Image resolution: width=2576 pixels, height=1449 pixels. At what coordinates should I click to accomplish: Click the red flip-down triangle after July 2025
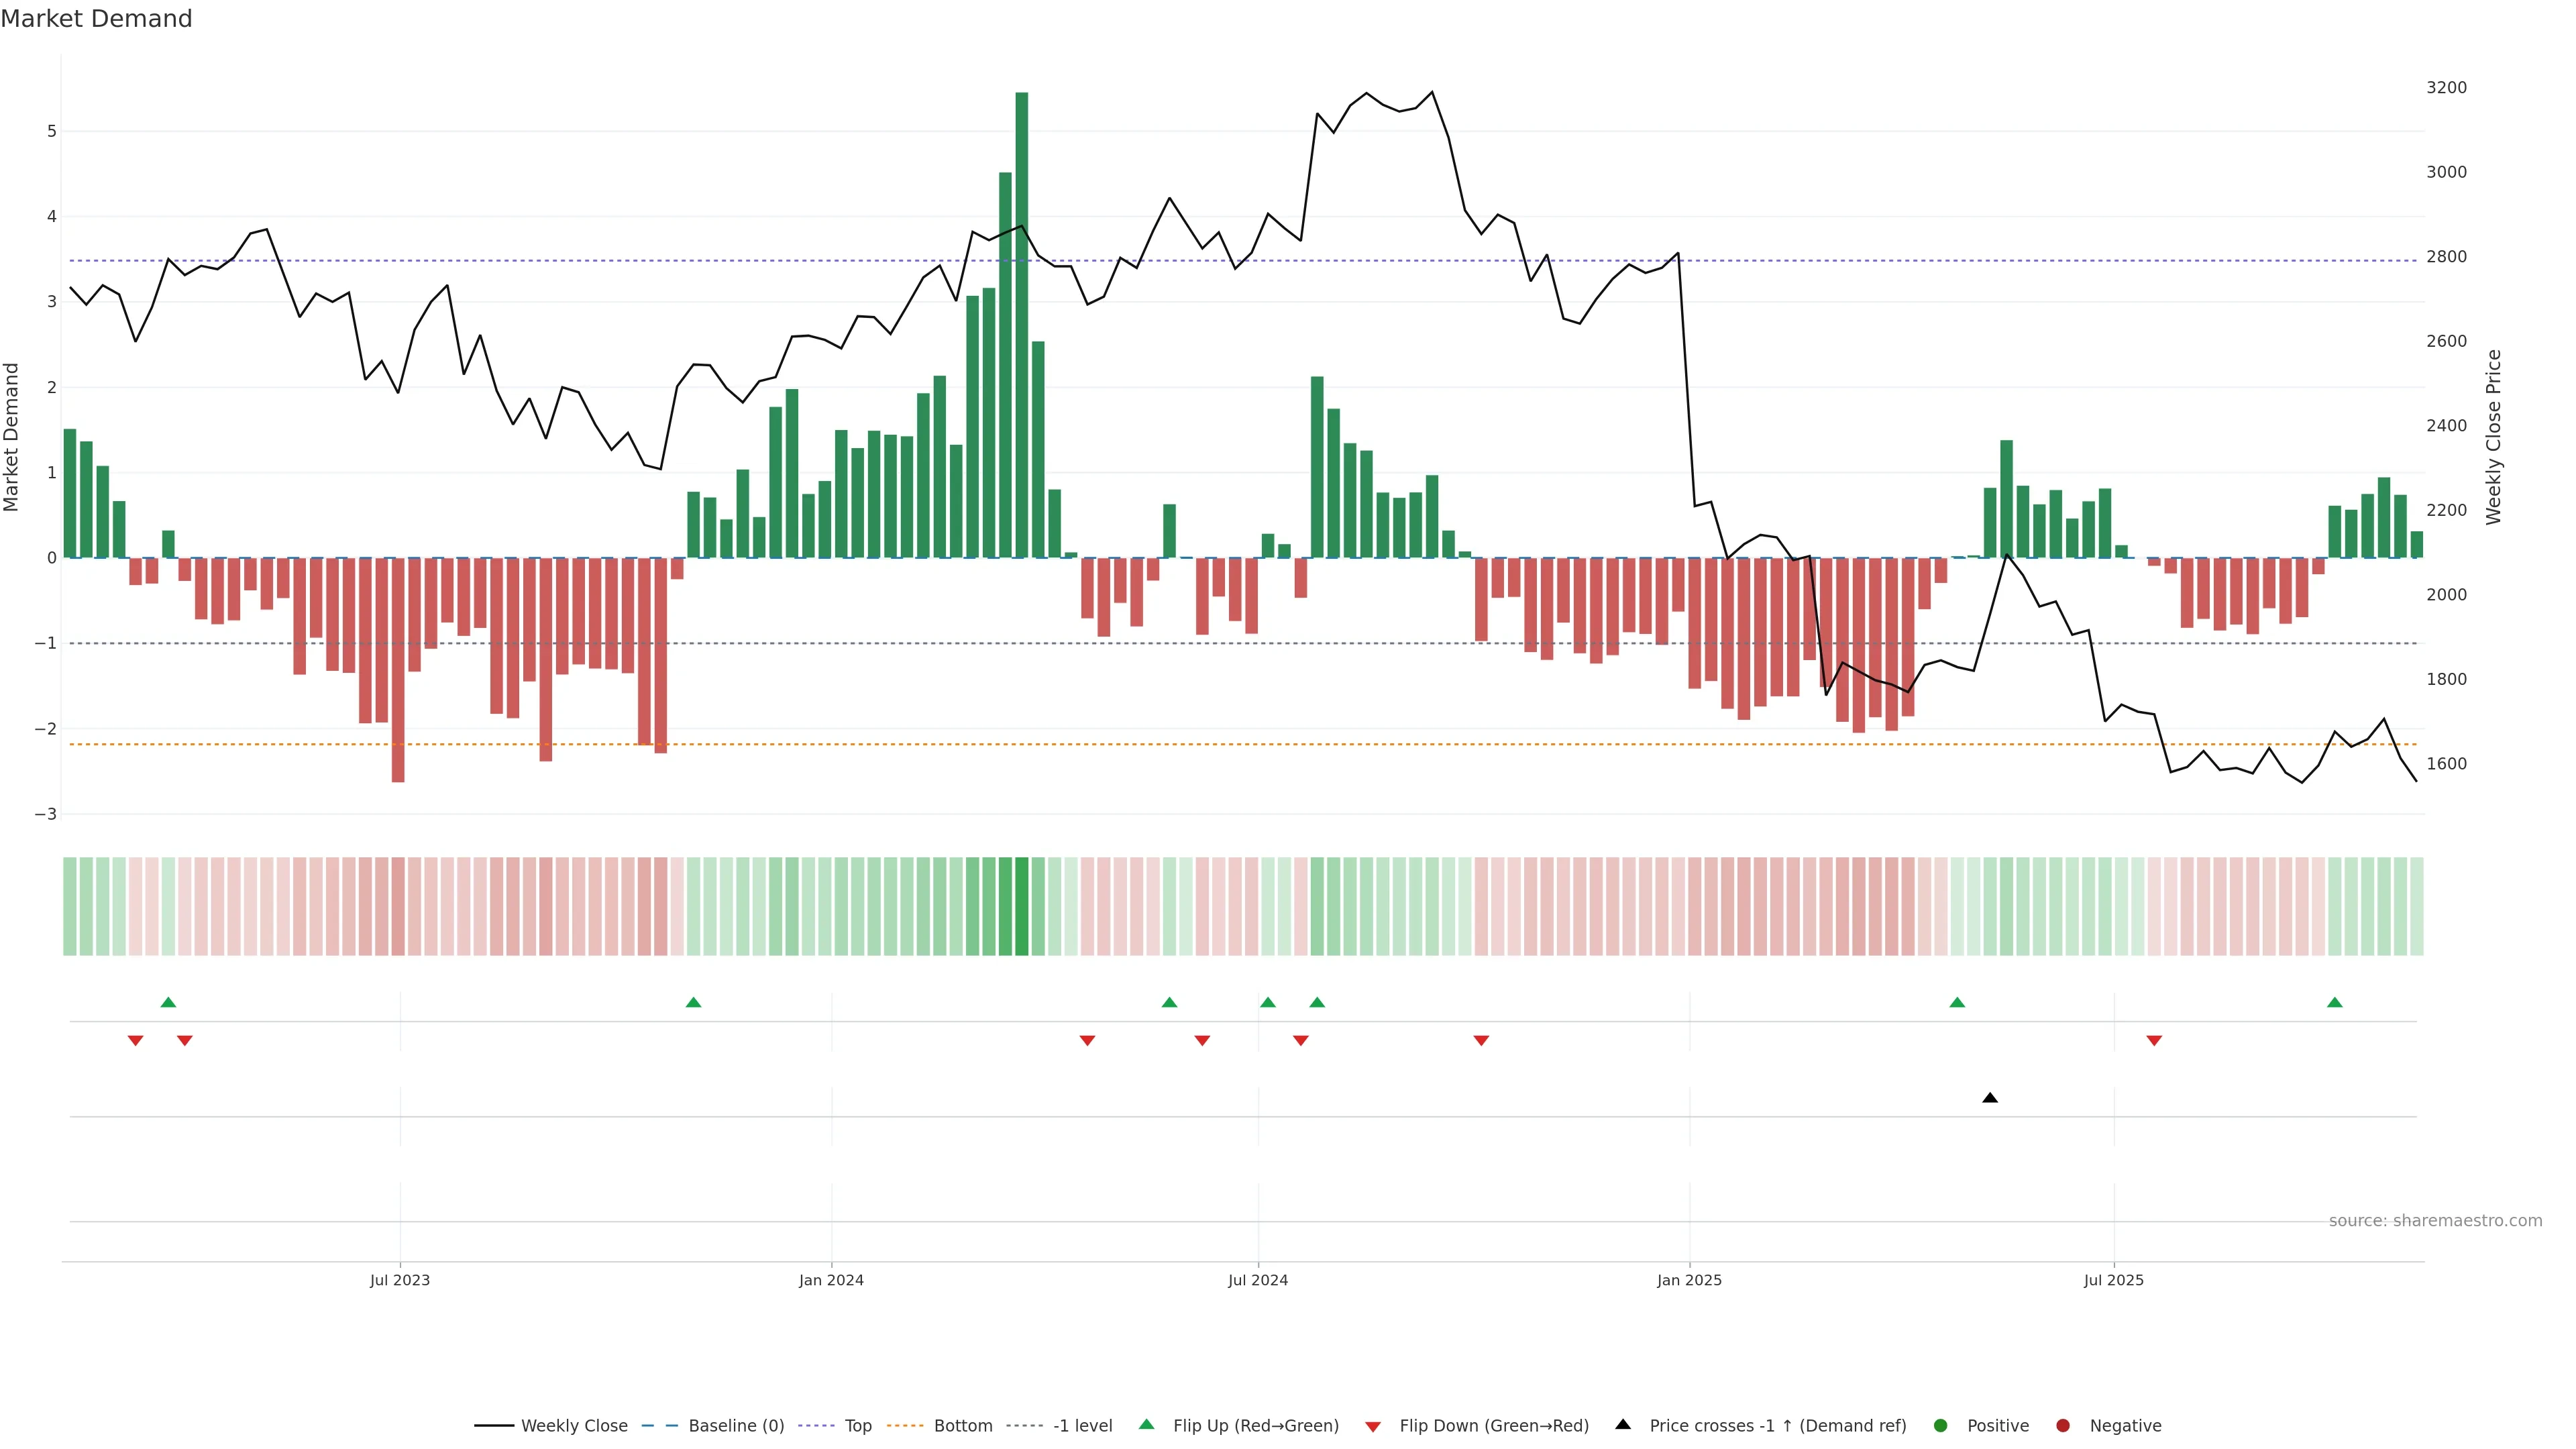coord(2154,1041)
